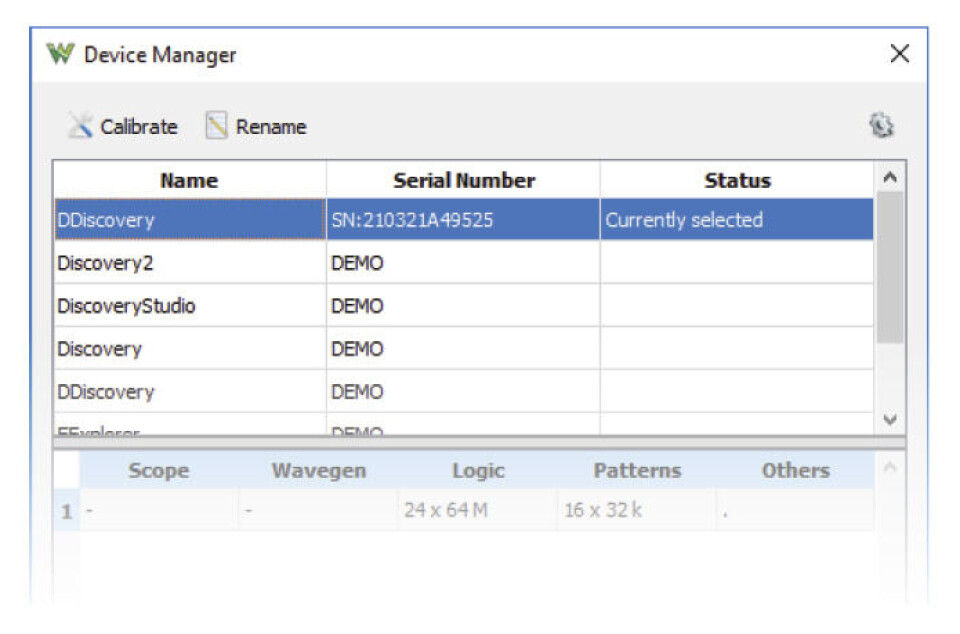Click the Logic column header
The width and height of the screenshot is (960, 634).
click(x=478, y=470)
